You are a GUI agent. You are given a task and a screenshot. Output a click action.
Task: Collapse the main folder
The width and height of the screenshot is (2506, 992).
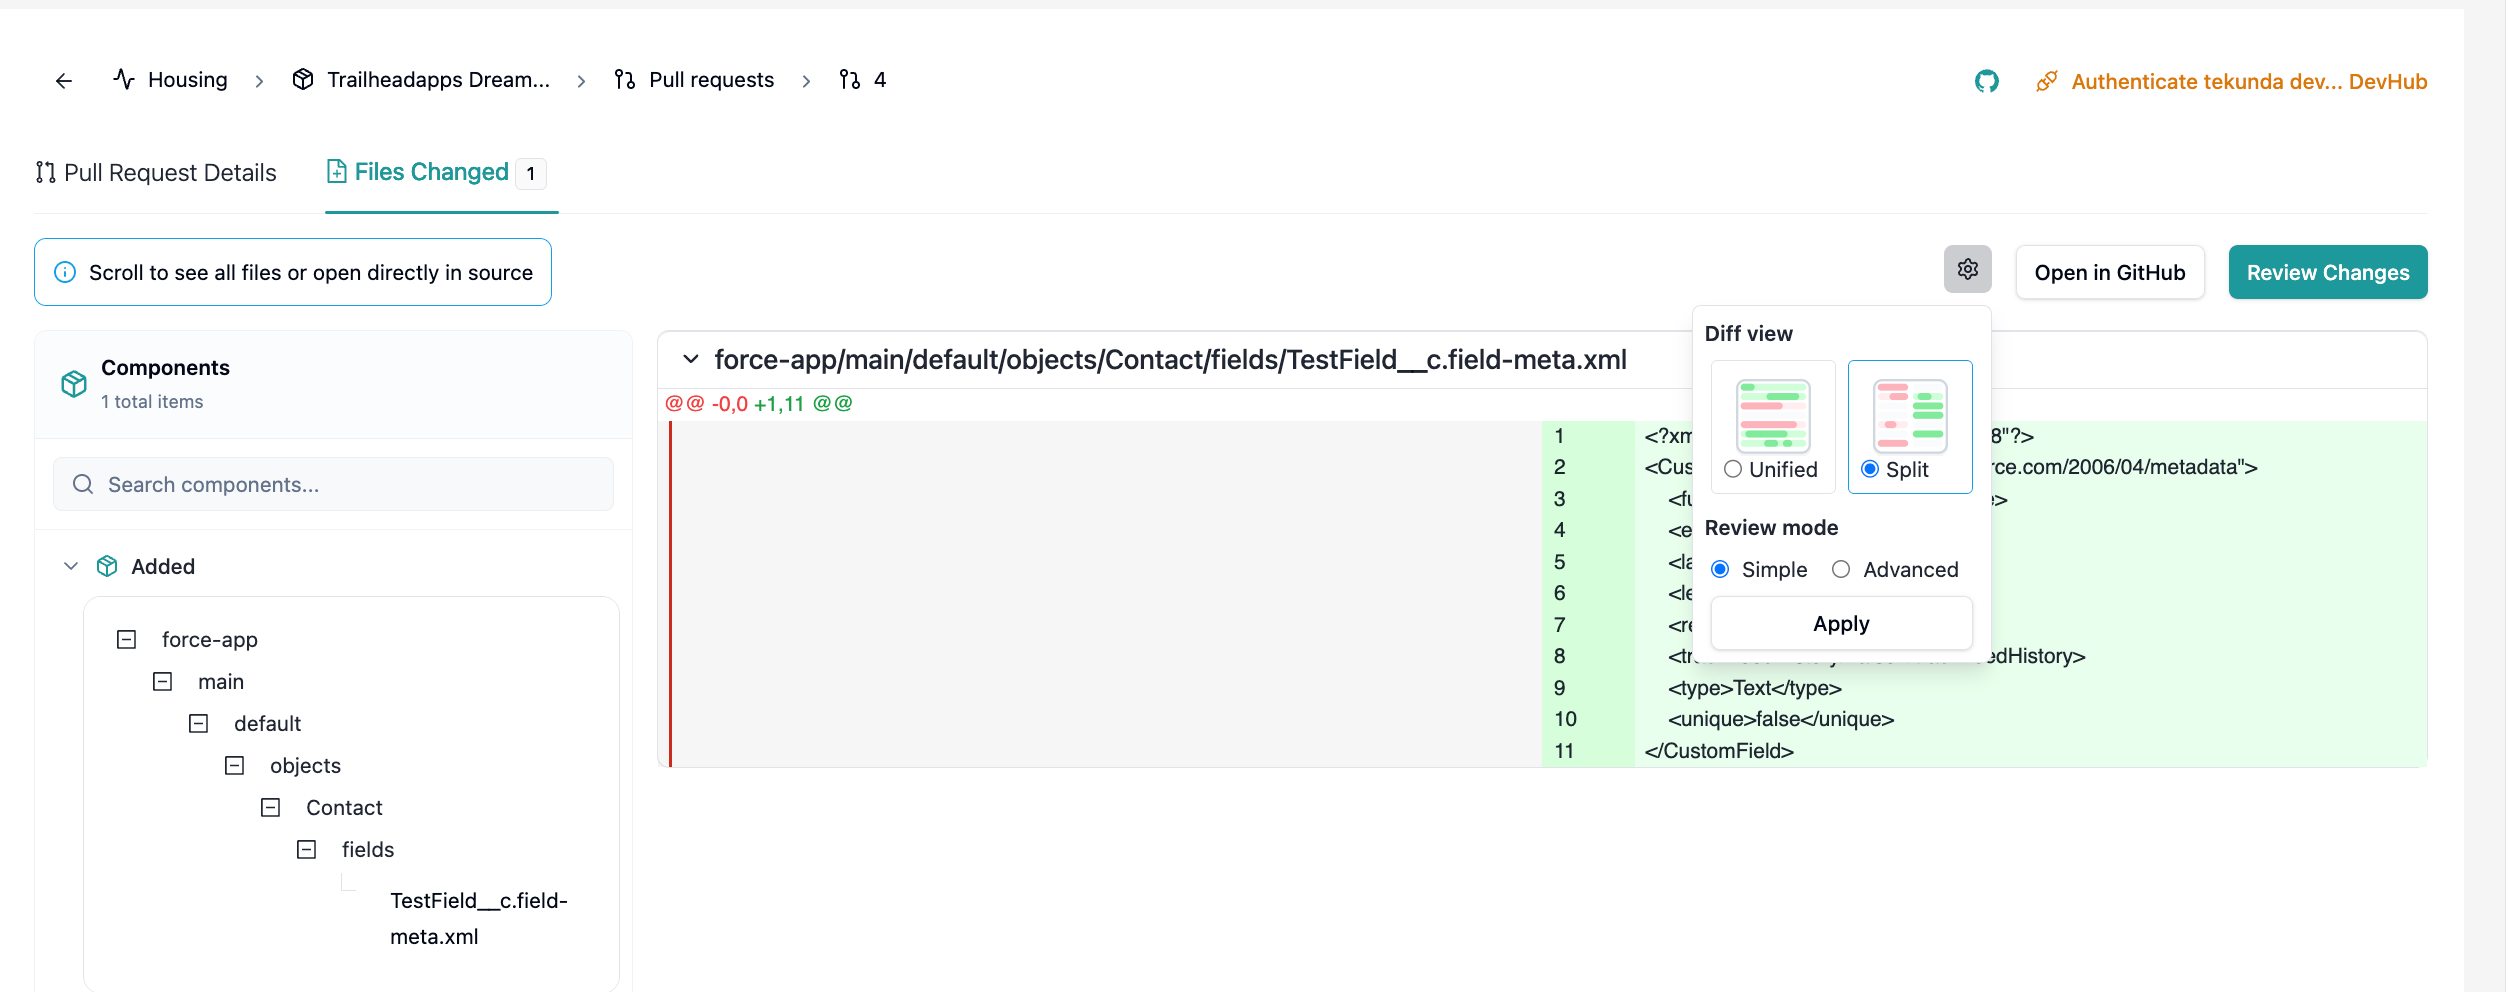pyautogui.click(x=162, y=681)
